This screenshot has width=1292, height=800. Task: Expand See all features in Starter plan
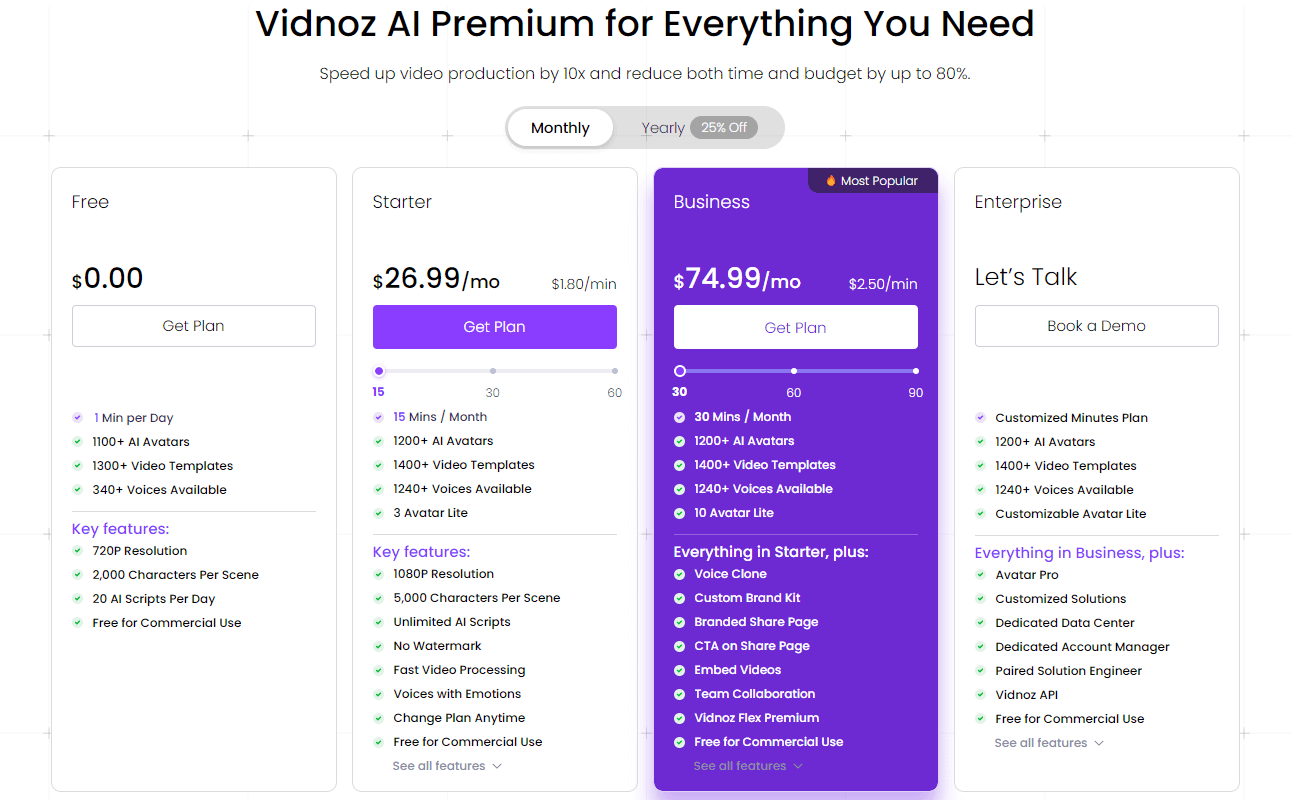(447, 766)
